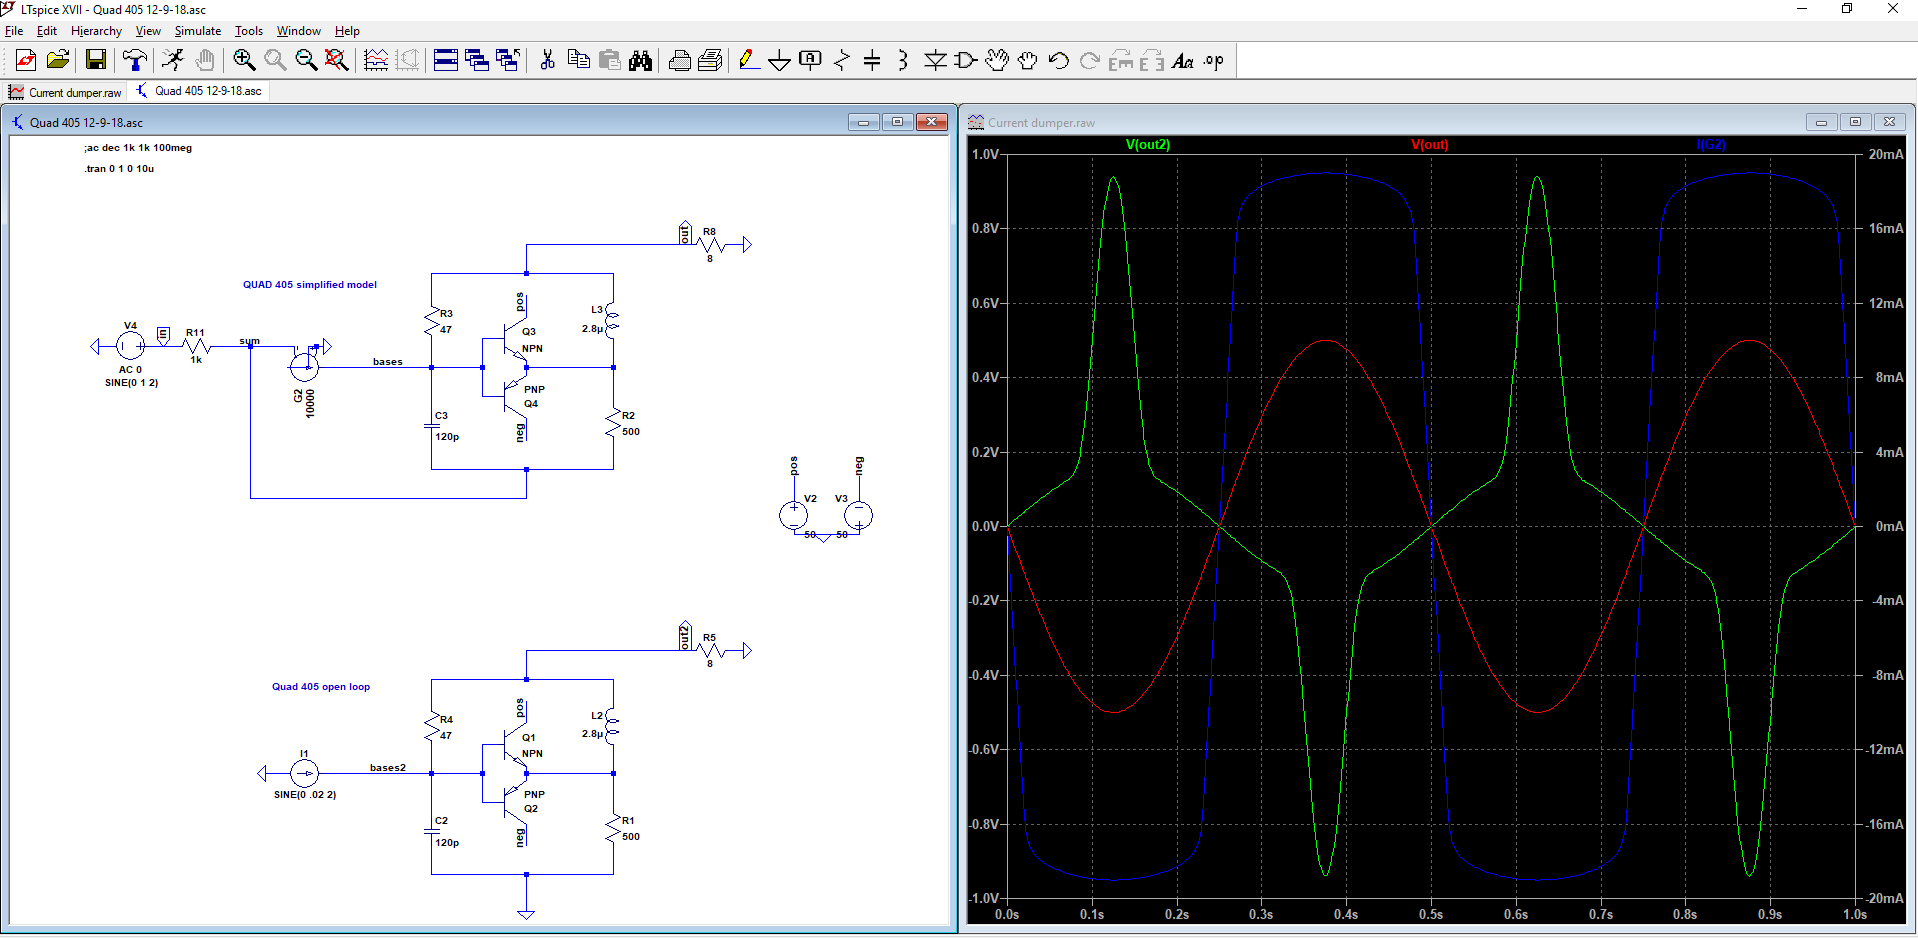Click the Halt simulation hand icon
Screen dimensions: 1918x938
tap(205, 61)
